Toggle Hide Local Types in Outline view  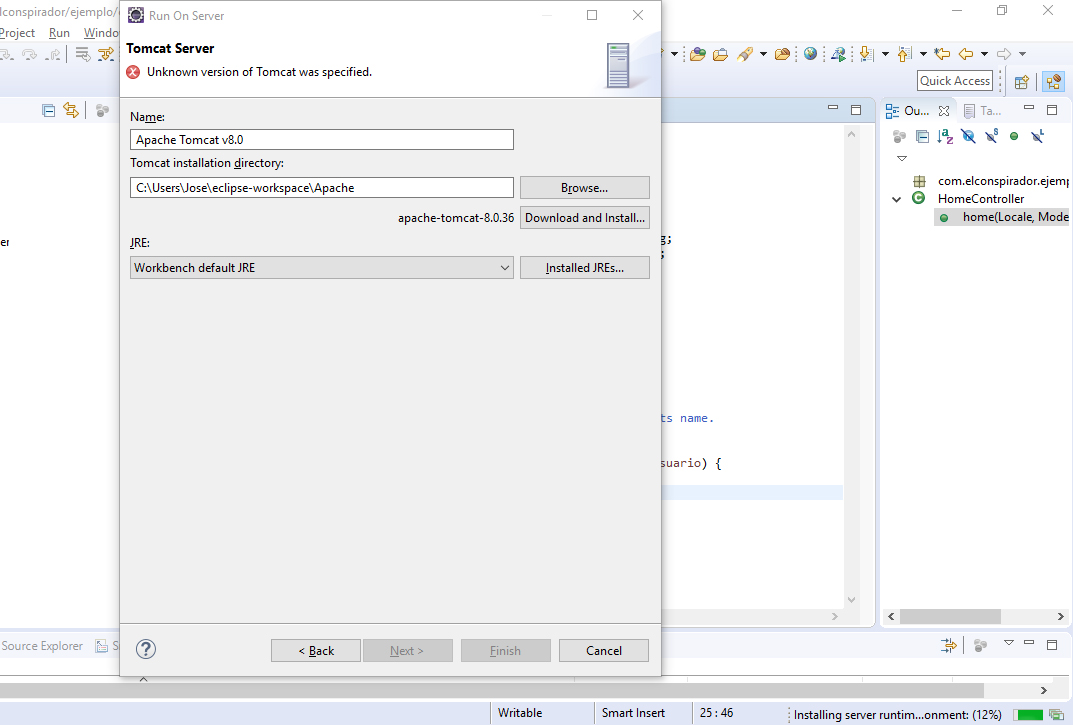(1037, 136)
